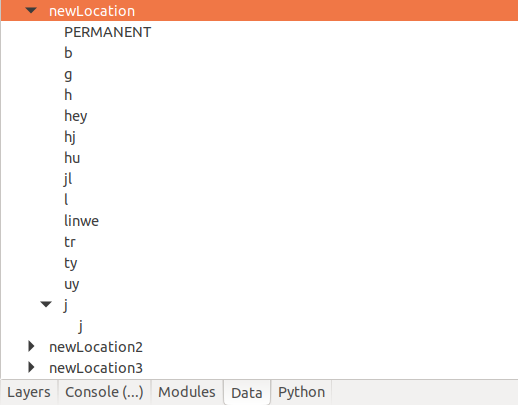The image size is (518, 405).
Task: Select the jl mapset item
Action: coord(68,179)
